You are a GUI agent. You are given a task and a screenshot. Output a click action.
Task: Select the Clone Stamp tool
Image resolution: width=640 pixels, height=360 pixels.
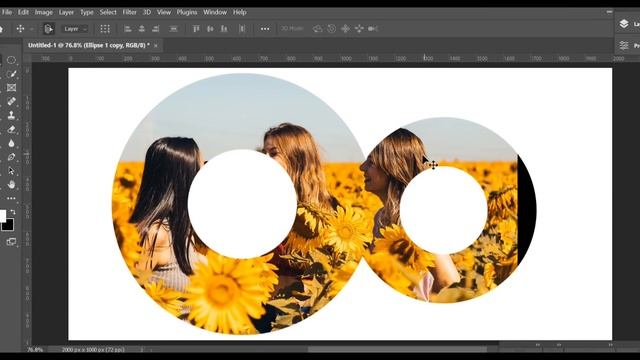pos(11,115)
